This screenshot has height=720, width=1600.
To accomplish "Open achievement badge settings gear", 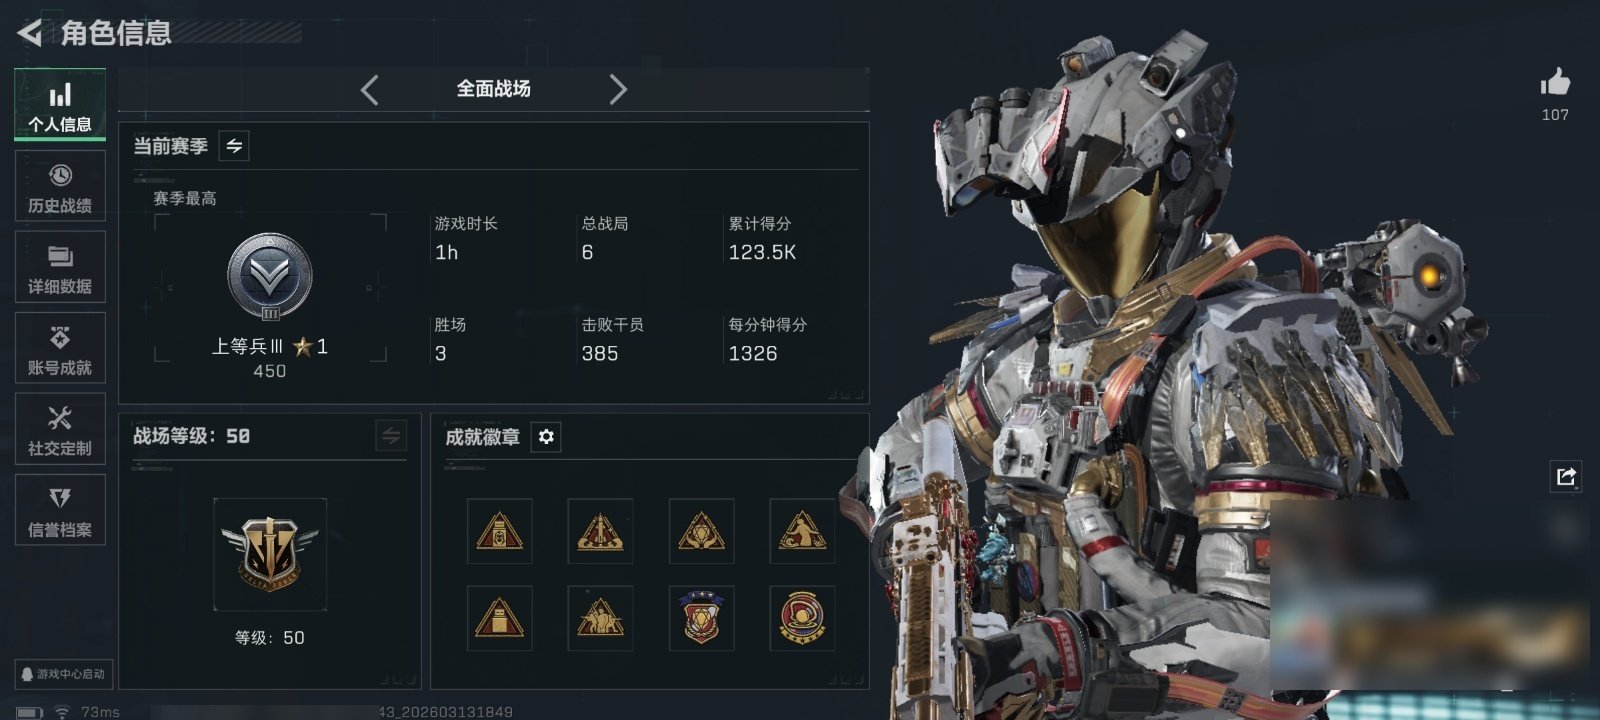I will pyautogui.click(x=546, y=437).
